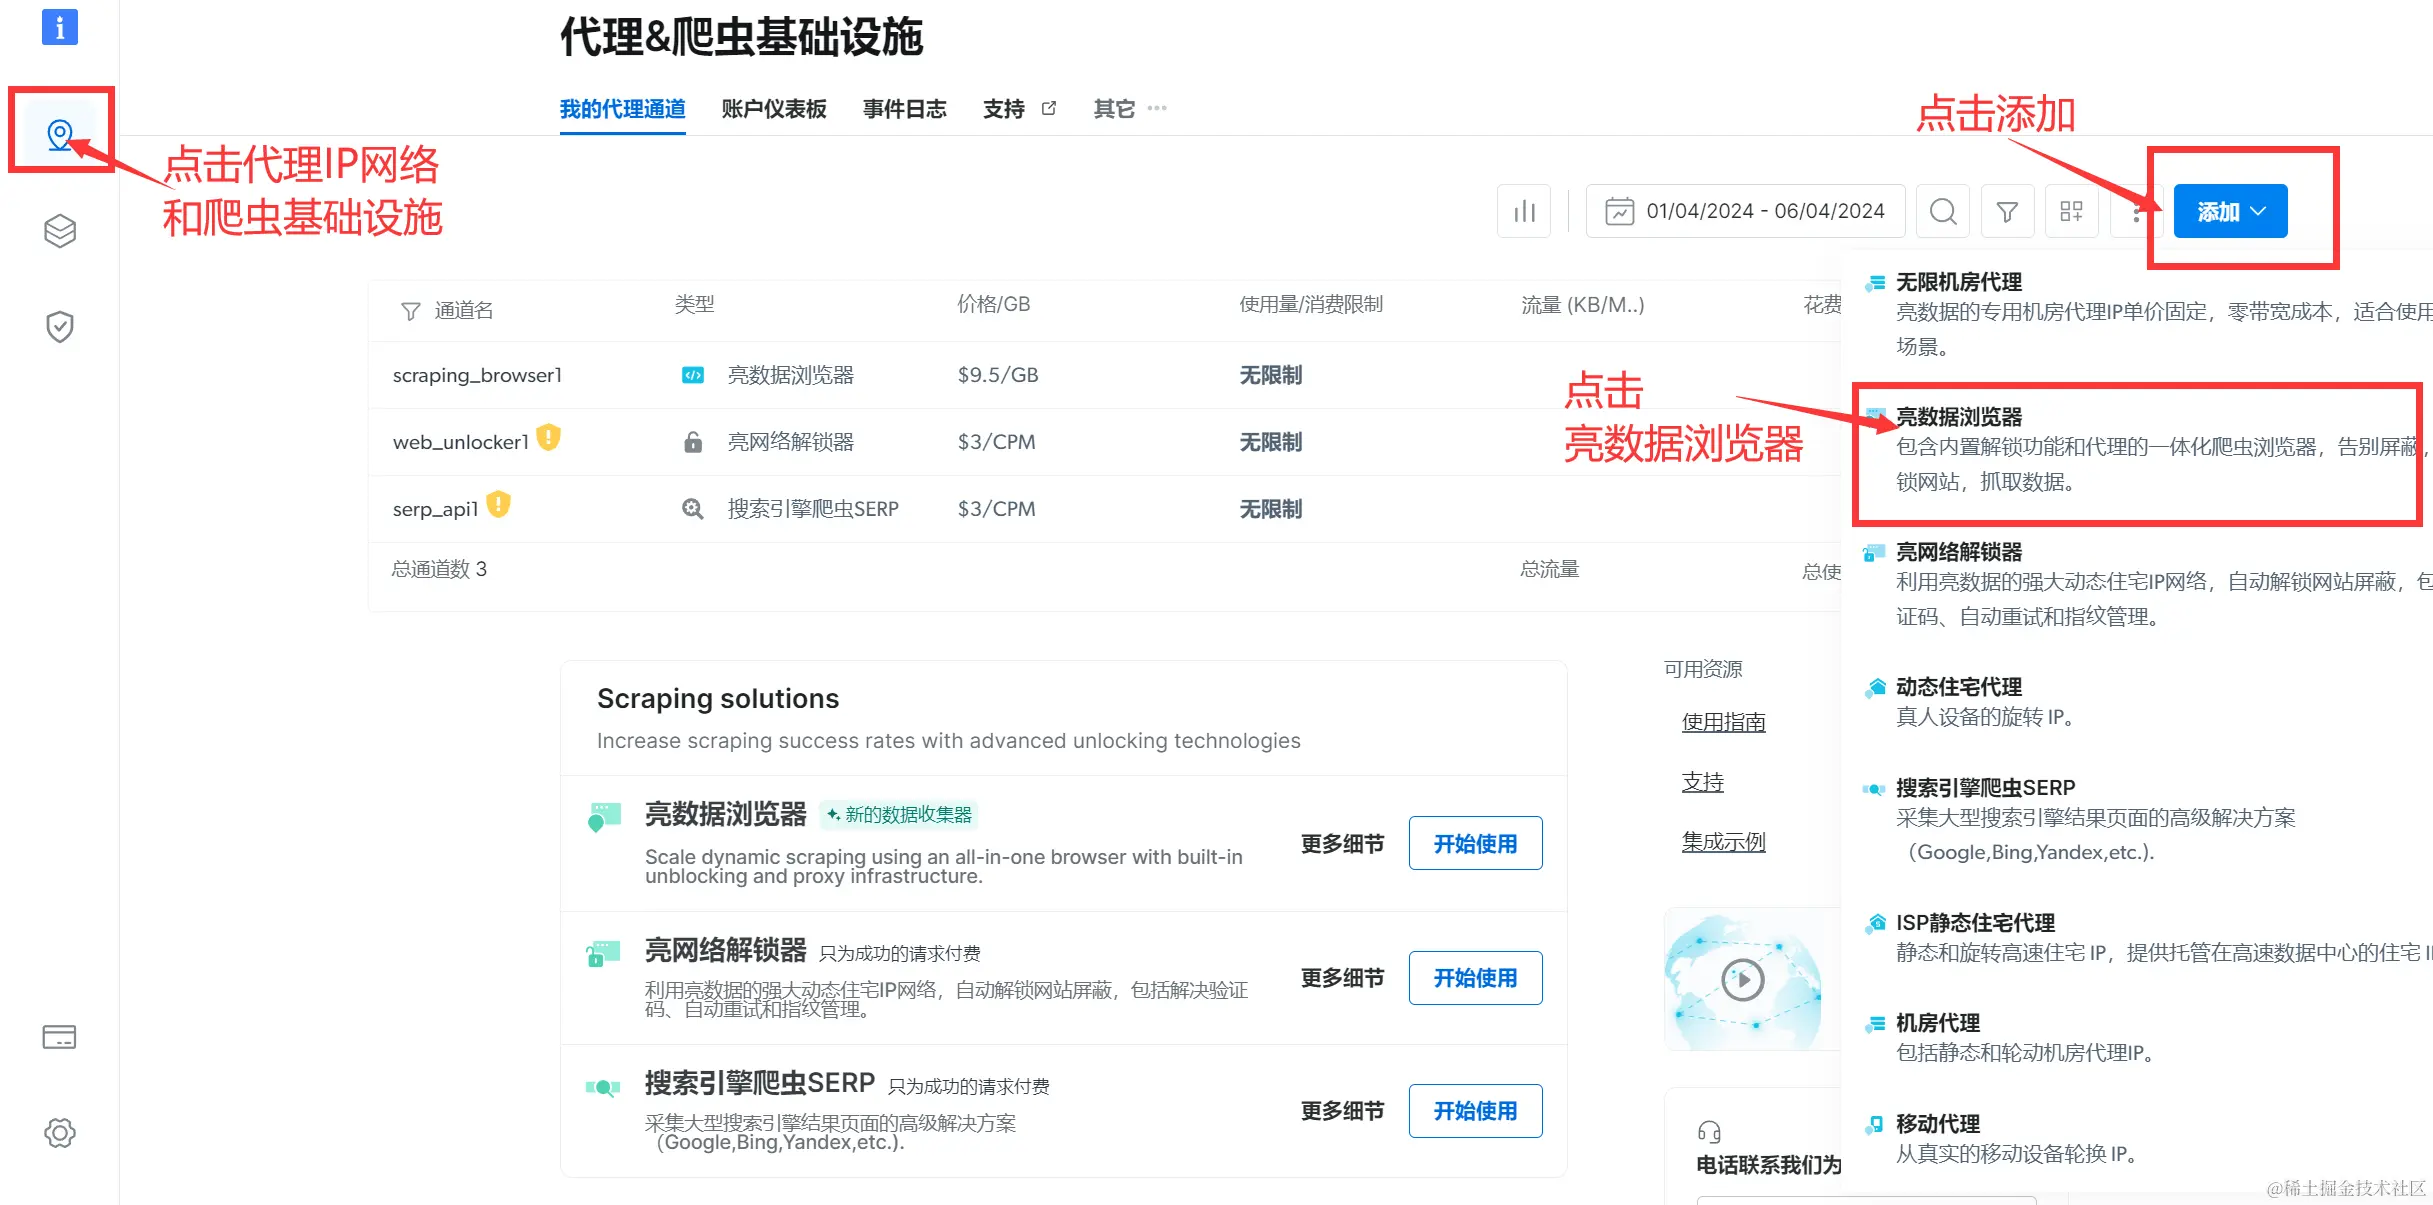The width and height of the screenshot is (2433, 1205).
Task: Play the globe video thumbnail
Action: click(x=1743, y=980)
